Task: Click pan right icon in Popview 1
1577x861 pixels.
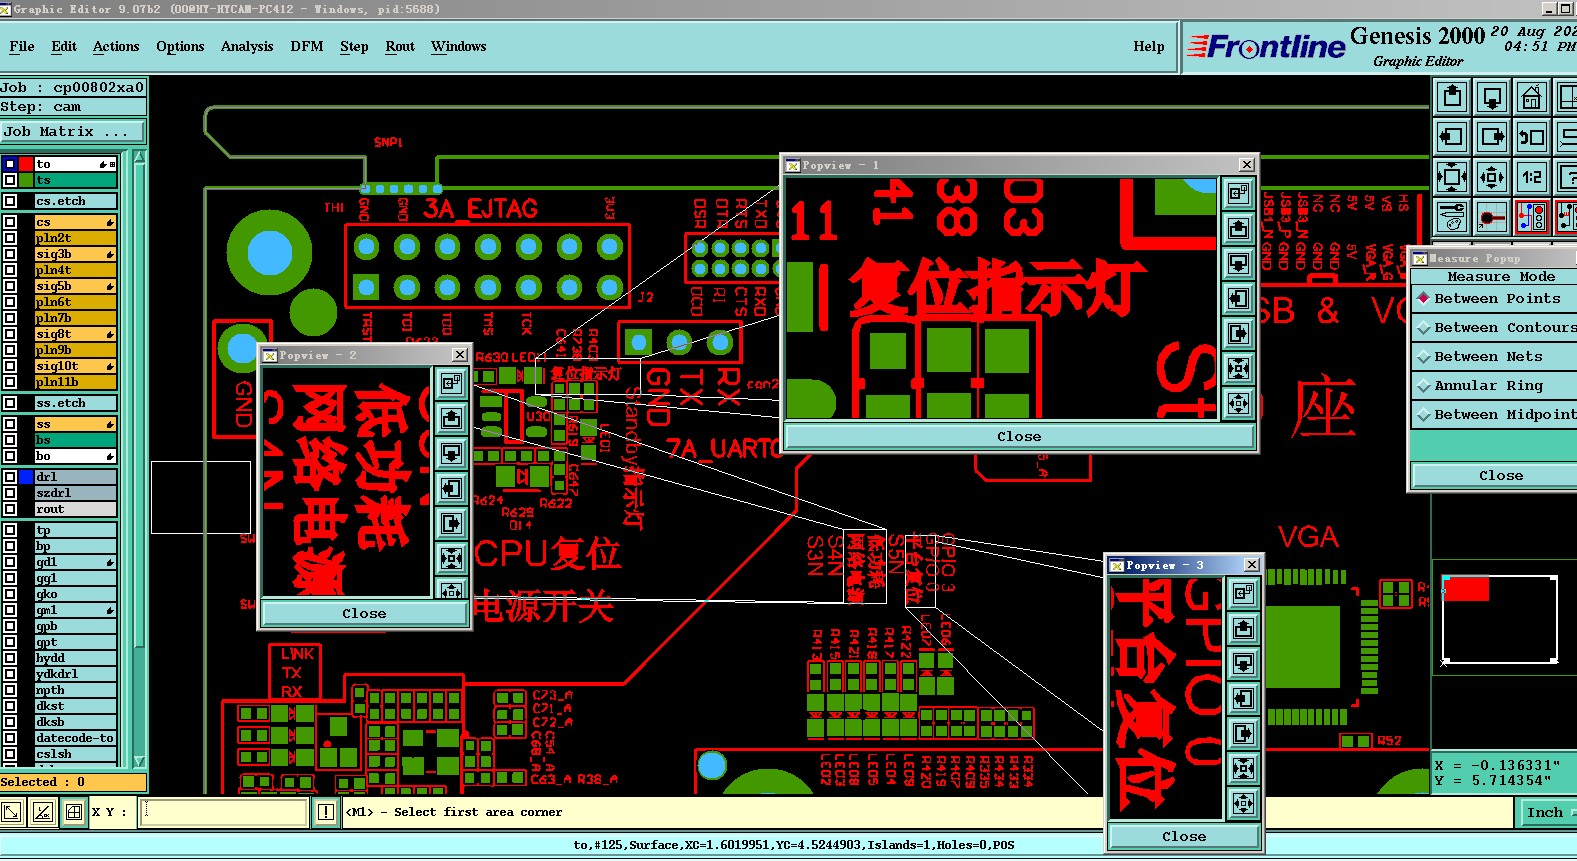Action: [x=1238, y=333]
